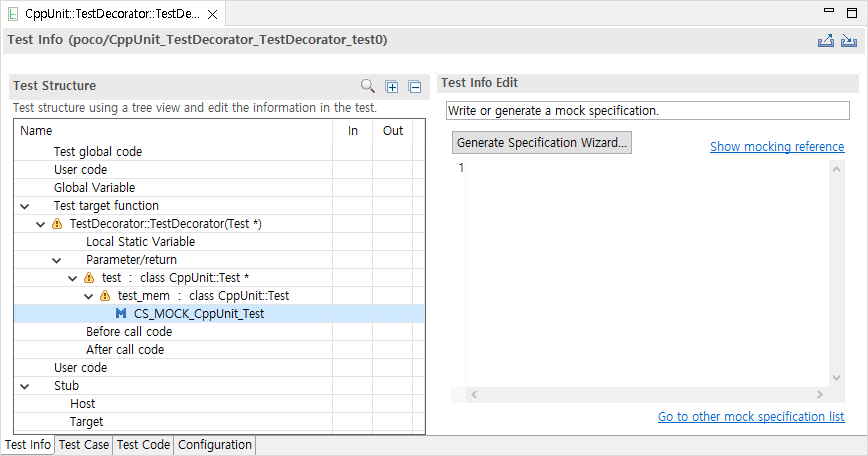Select Test global code row

pos(219,152)
